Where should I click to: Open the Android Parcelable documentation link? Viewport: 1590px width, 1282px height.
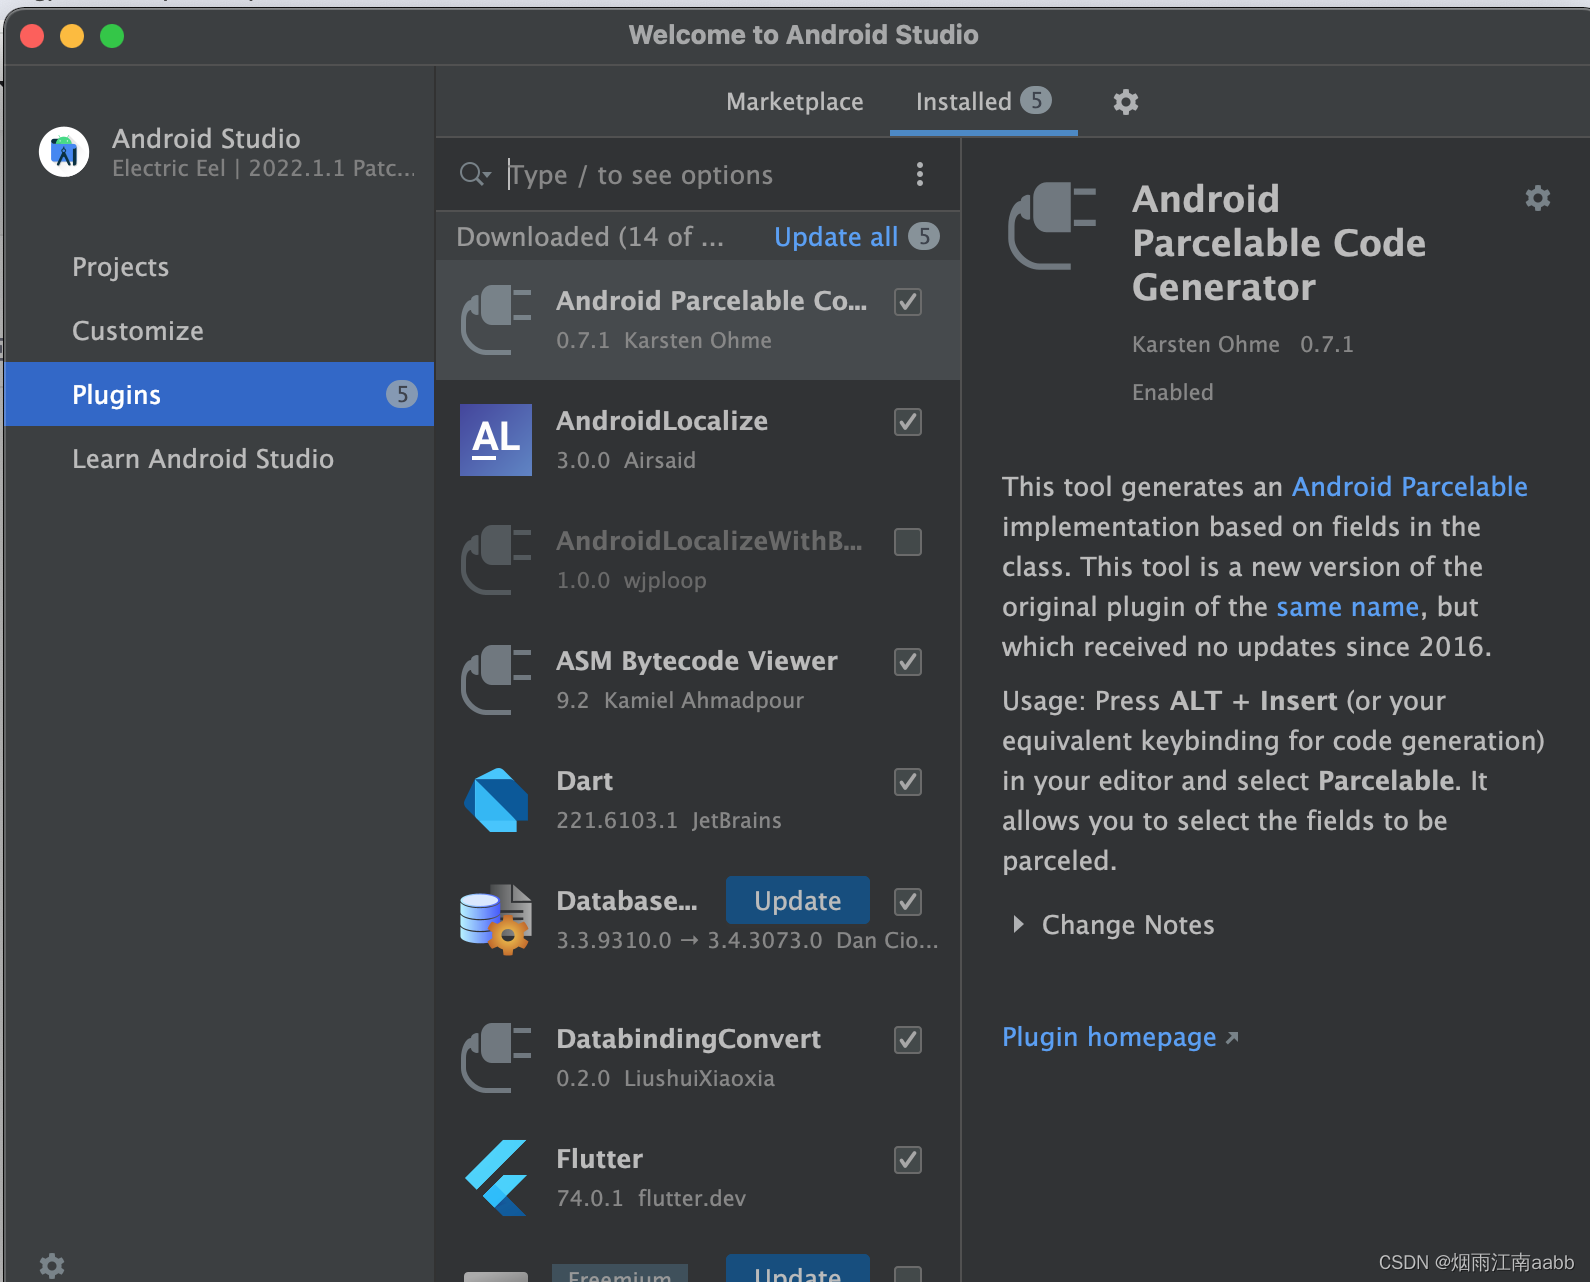1410,487
